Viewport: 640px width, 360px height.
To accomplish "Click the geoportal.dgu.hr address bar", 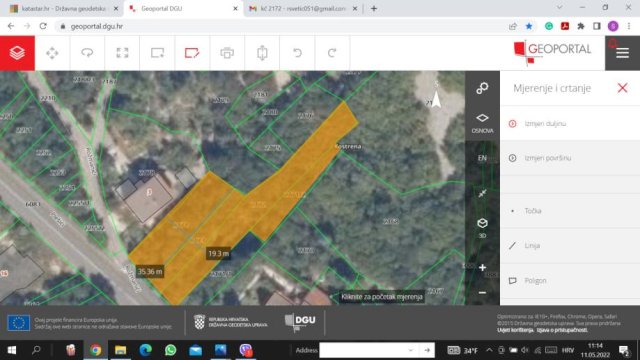I will click(282, 26).
